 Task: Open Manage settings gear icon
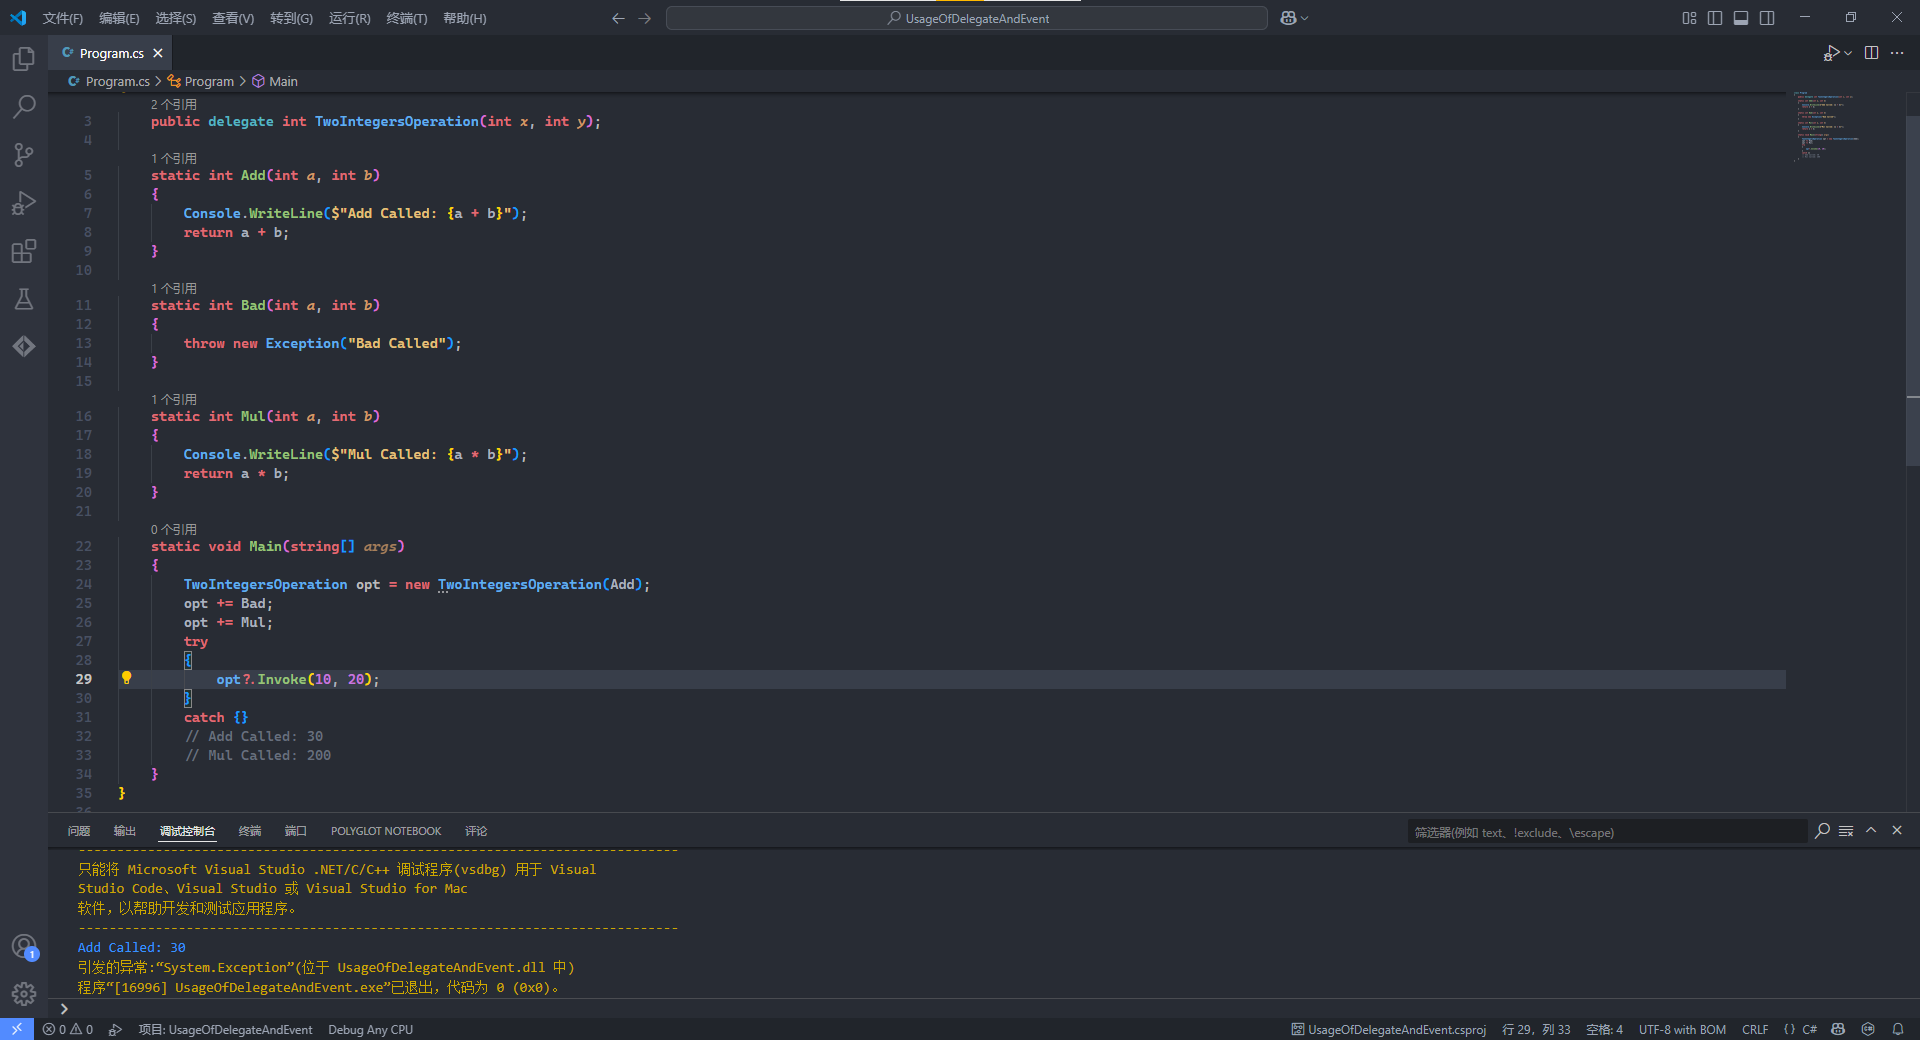tap(24, 993)
